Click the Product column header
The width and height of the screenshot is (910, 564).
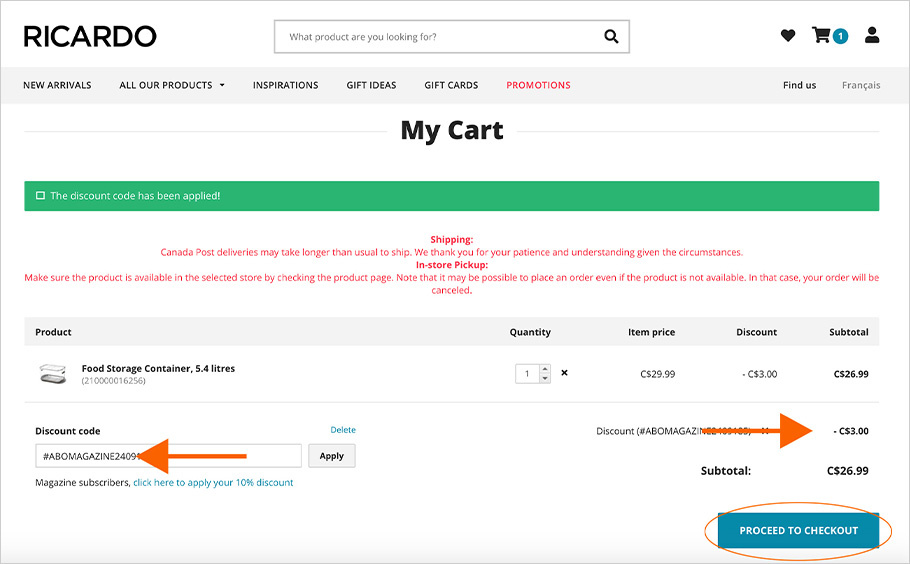coord(53,332)
